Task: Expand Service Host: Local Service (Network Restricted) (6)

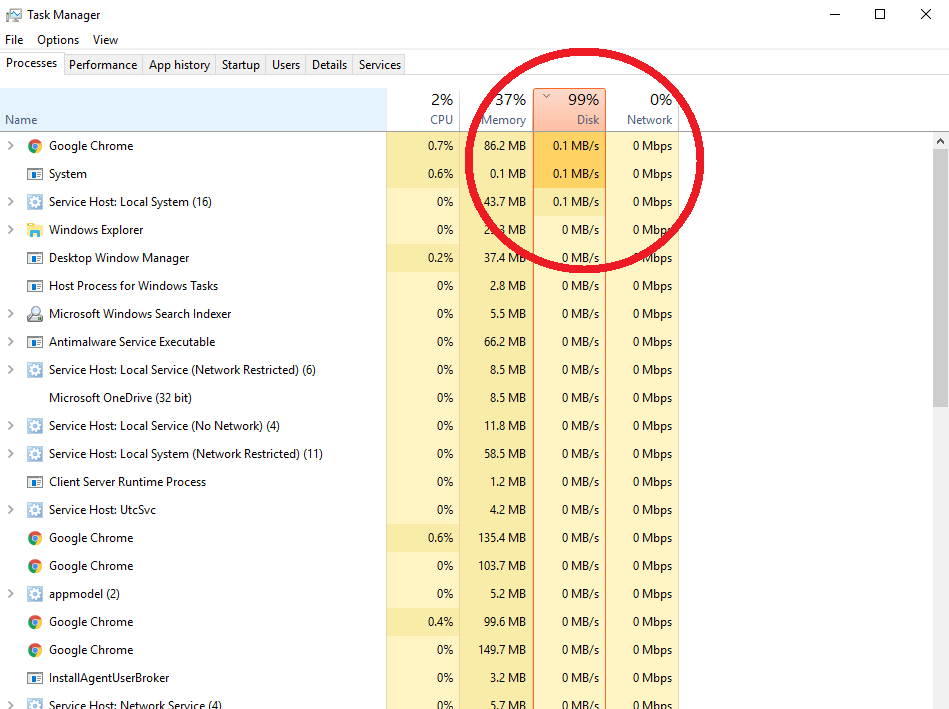Action: click(x=10, y=369)
